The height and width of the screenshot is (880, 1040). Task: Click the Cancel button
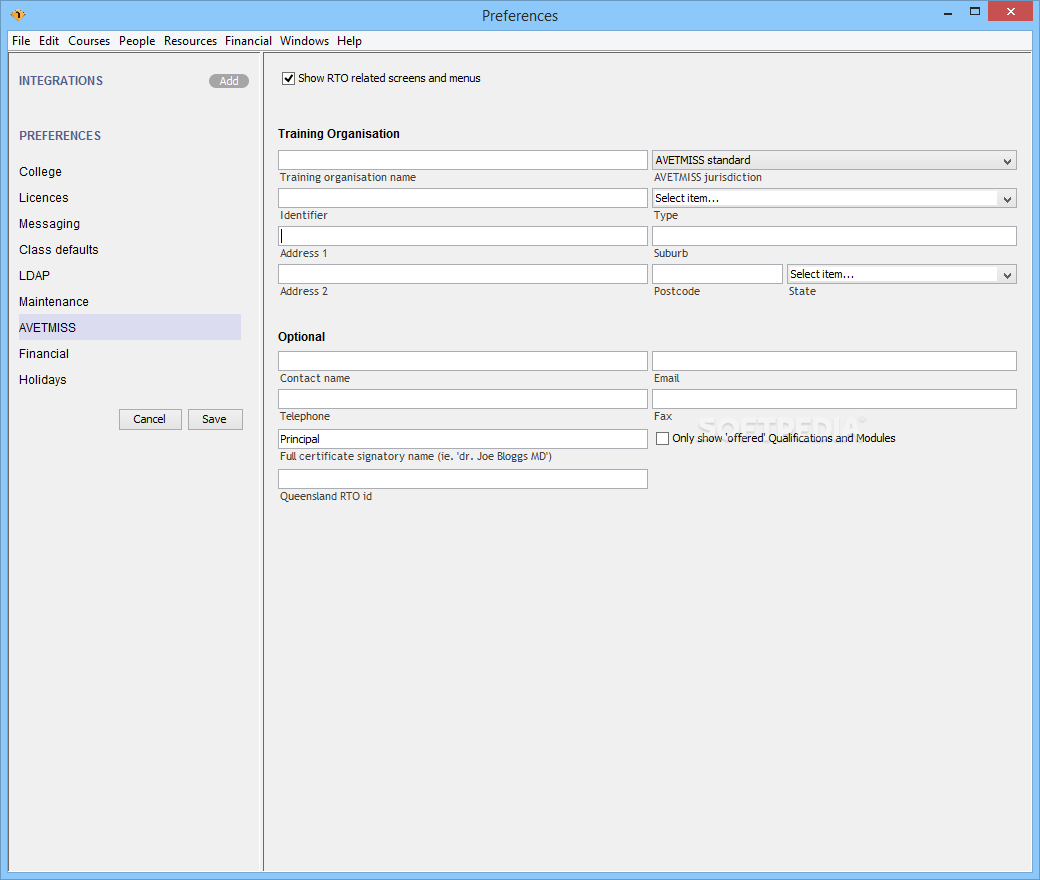150,419
